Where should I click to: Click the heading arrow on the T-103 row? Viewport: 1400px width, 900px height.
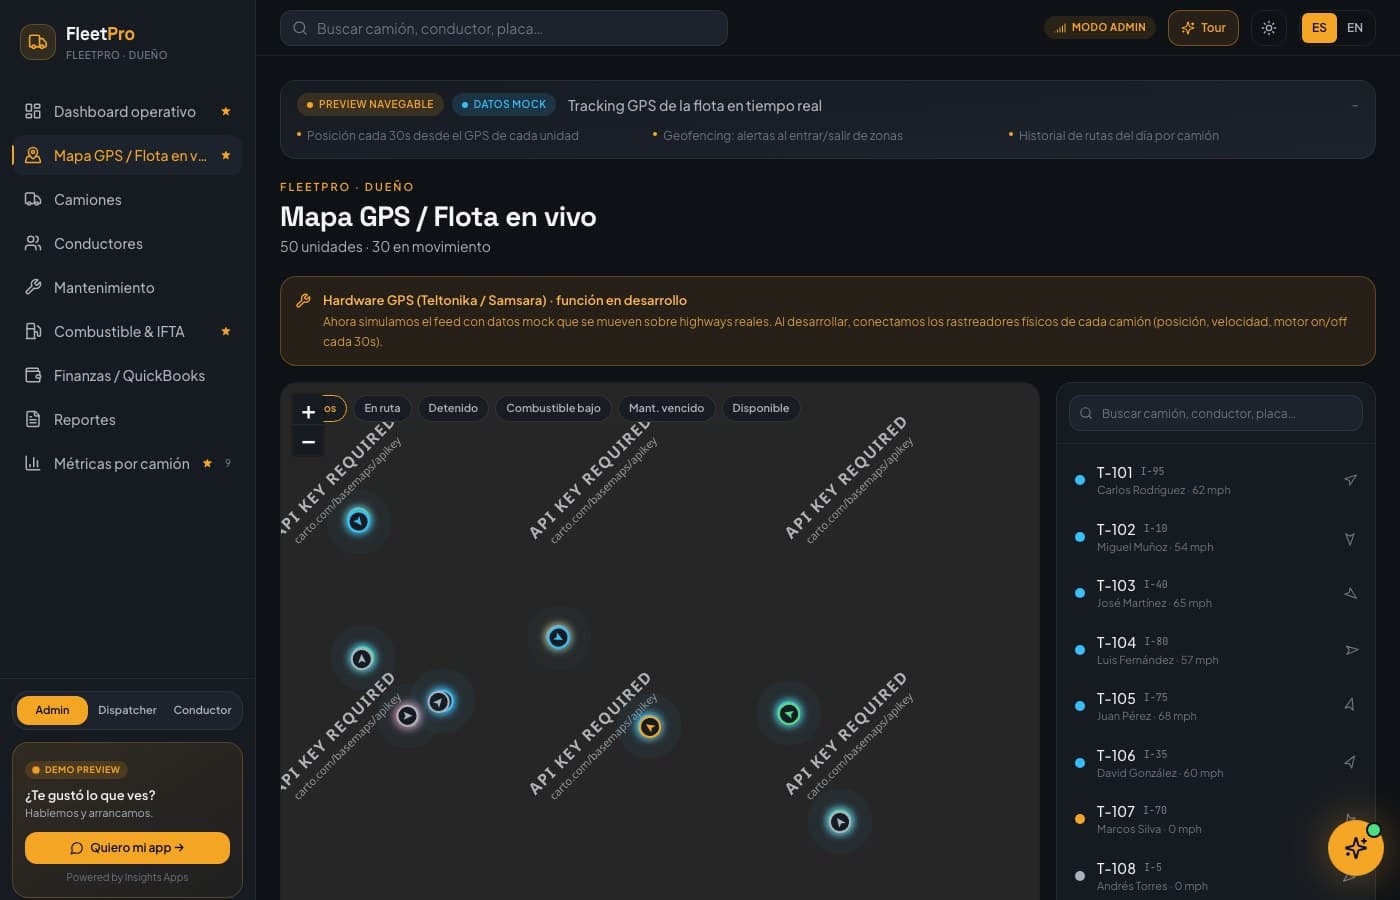point(1350,593)
